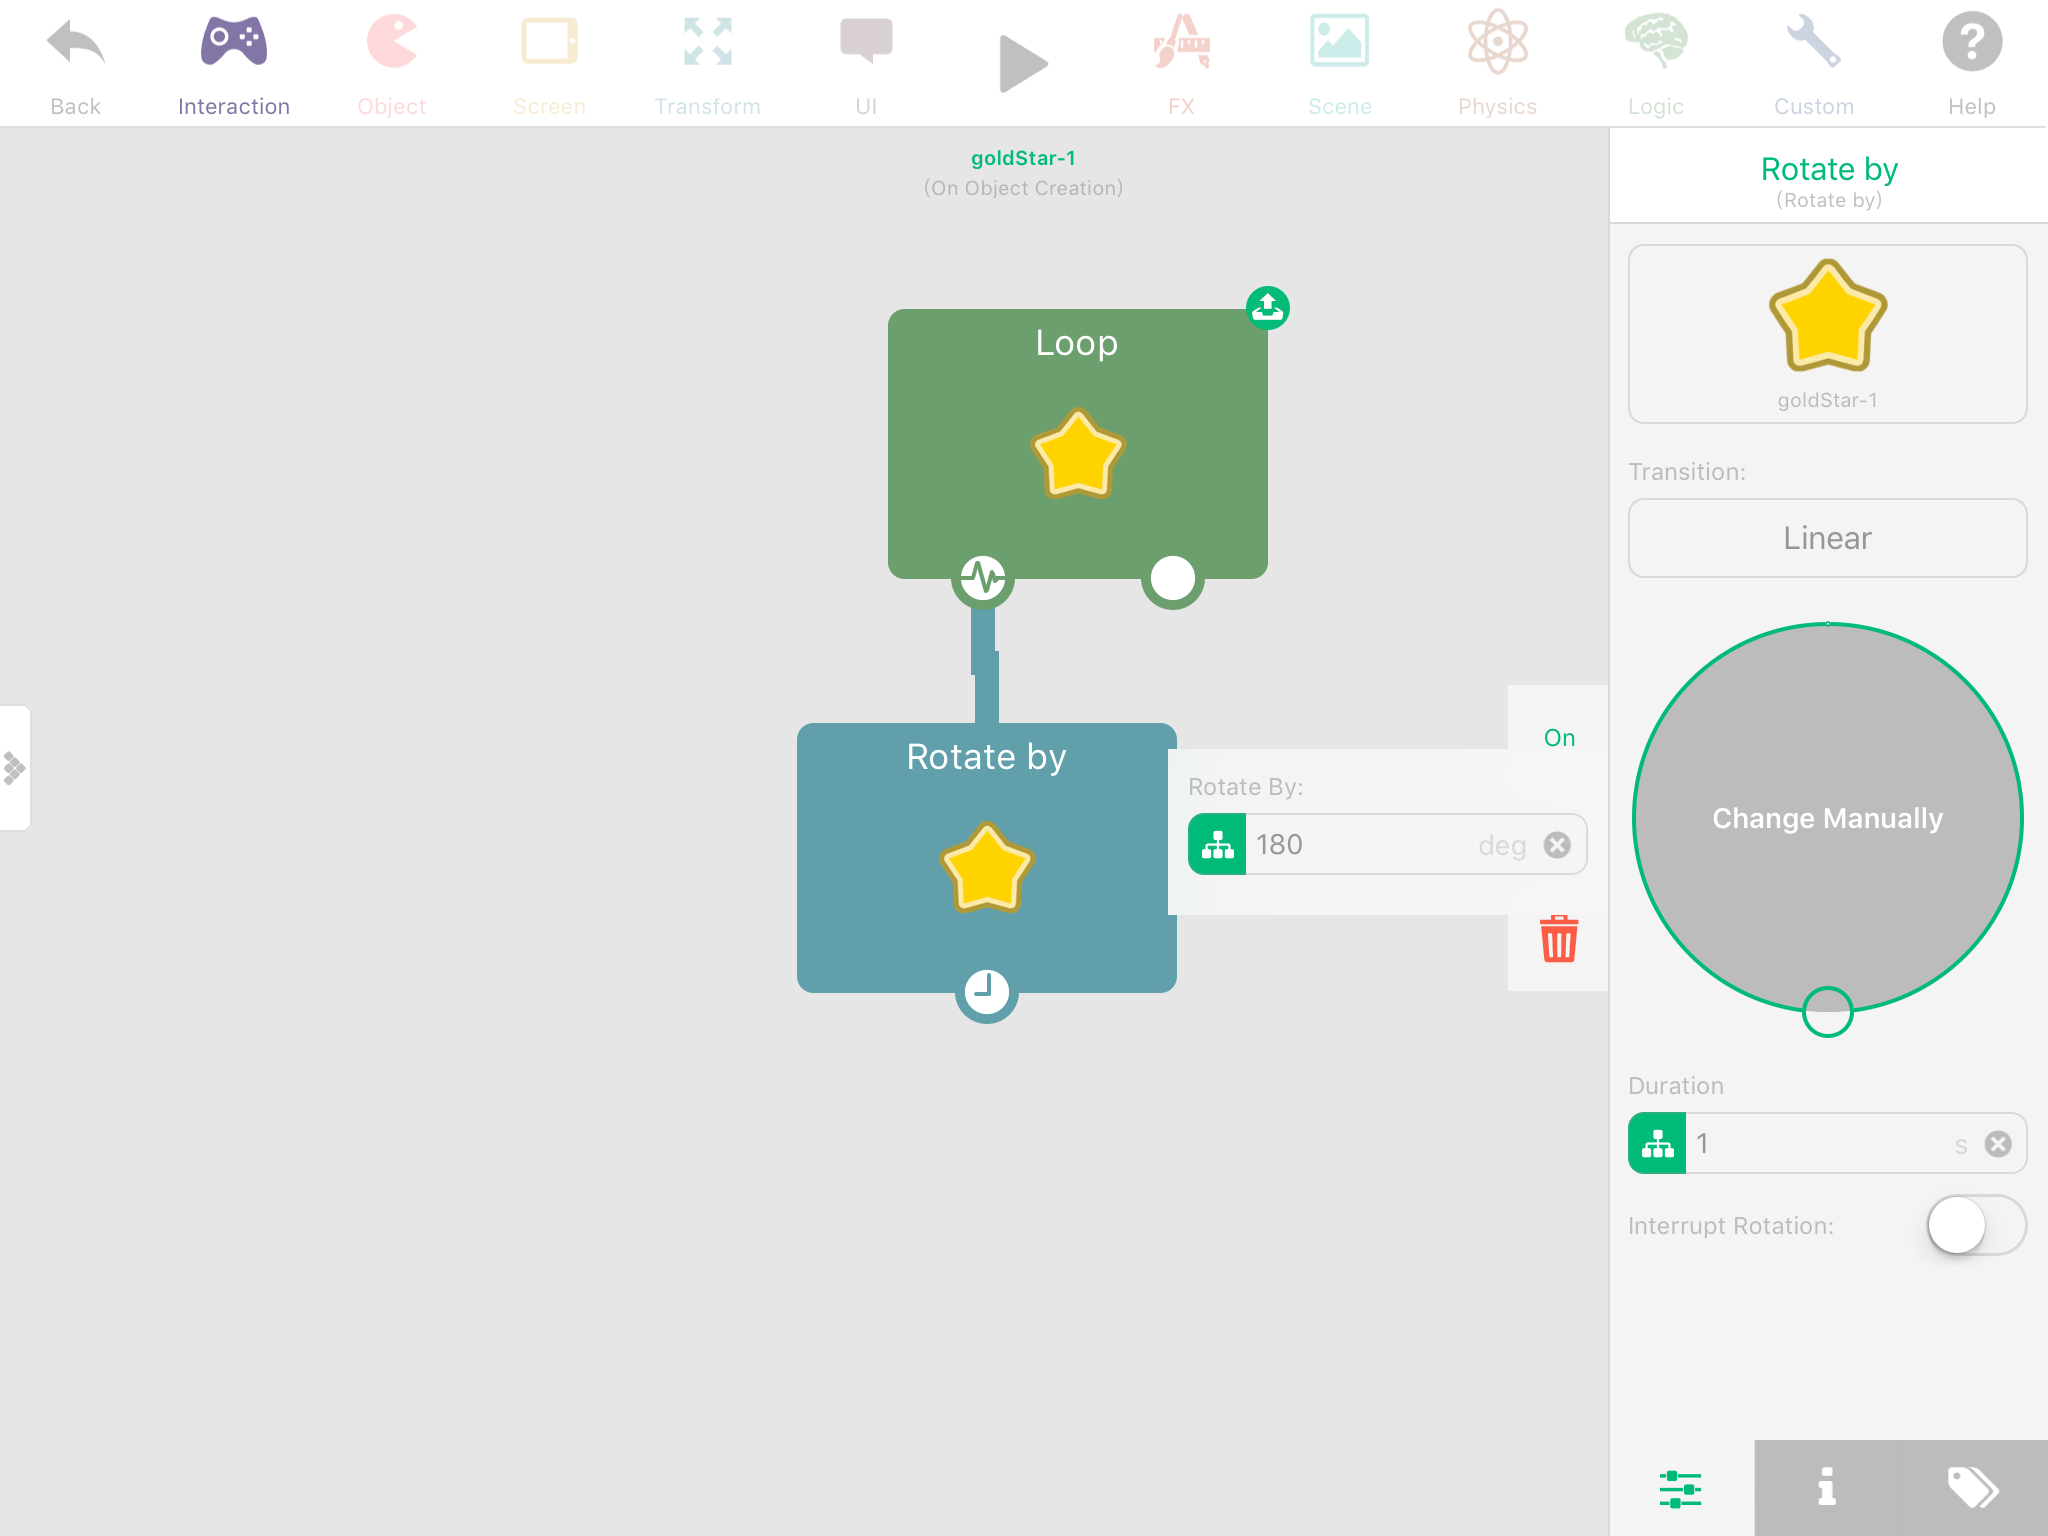Open the Duration attribute picker
Viewport: 2048px width, 1536px height.
pyautogui.click(x=1657, y=1143)
